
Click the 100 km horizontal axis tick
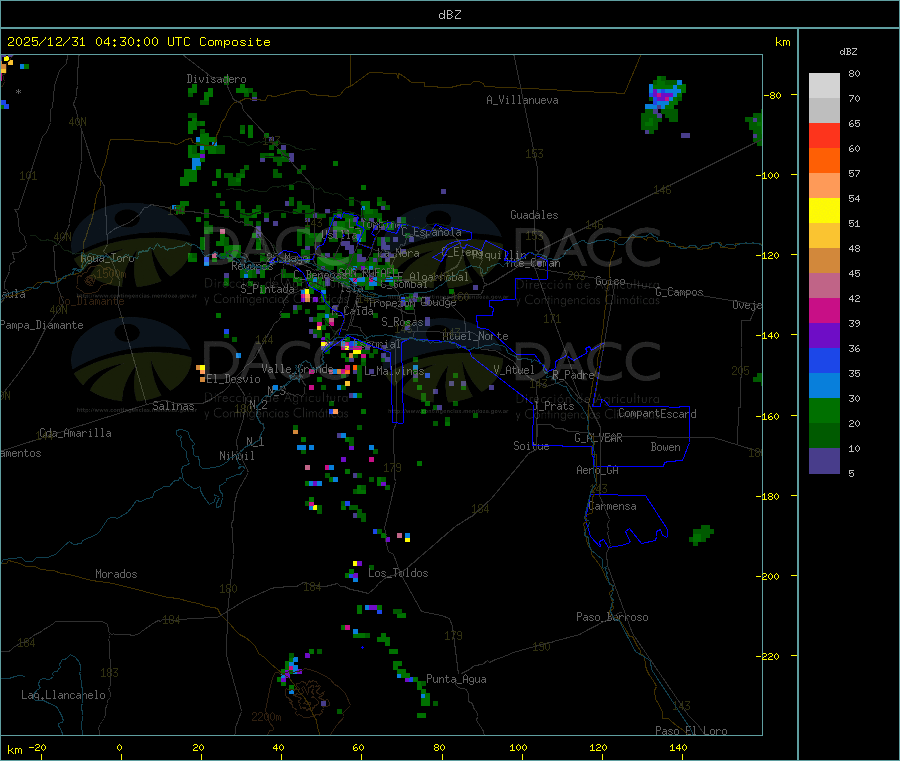tap(518, 747)
